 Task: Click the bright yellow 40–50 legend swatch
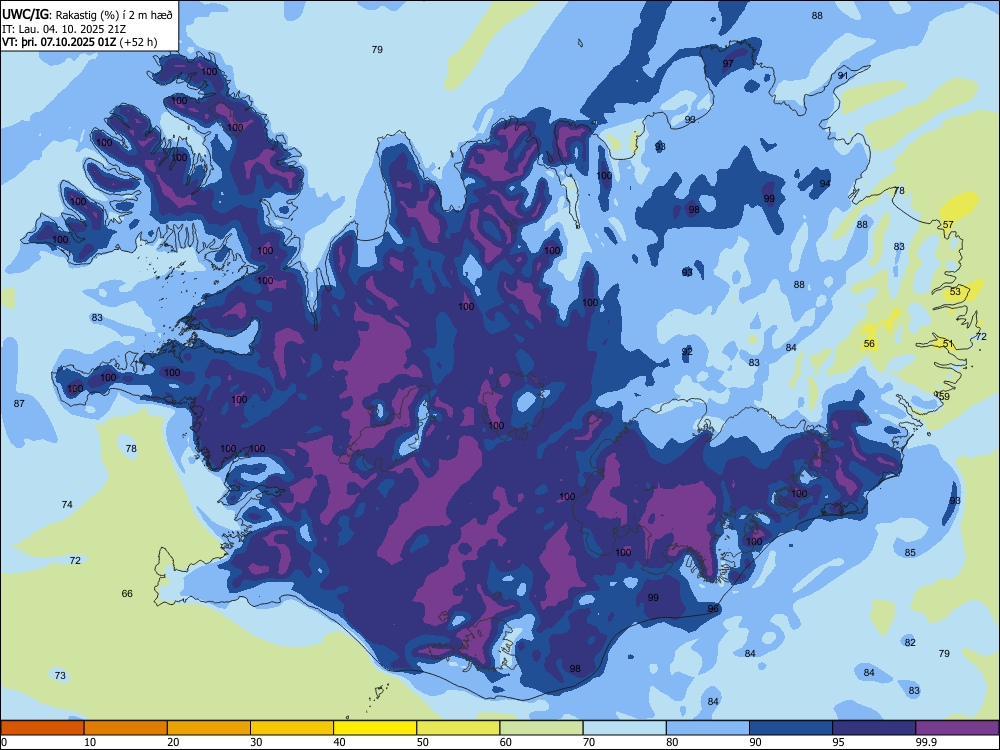point(375,728)
